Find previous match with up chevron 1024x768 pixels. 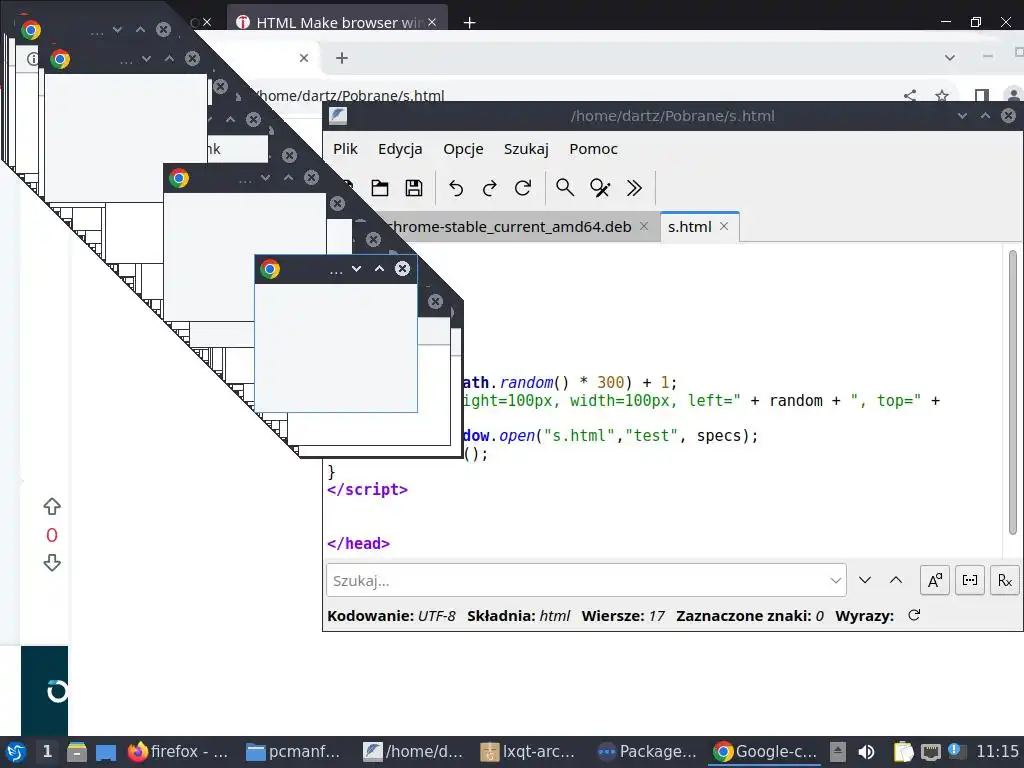[x=896, y=580]
